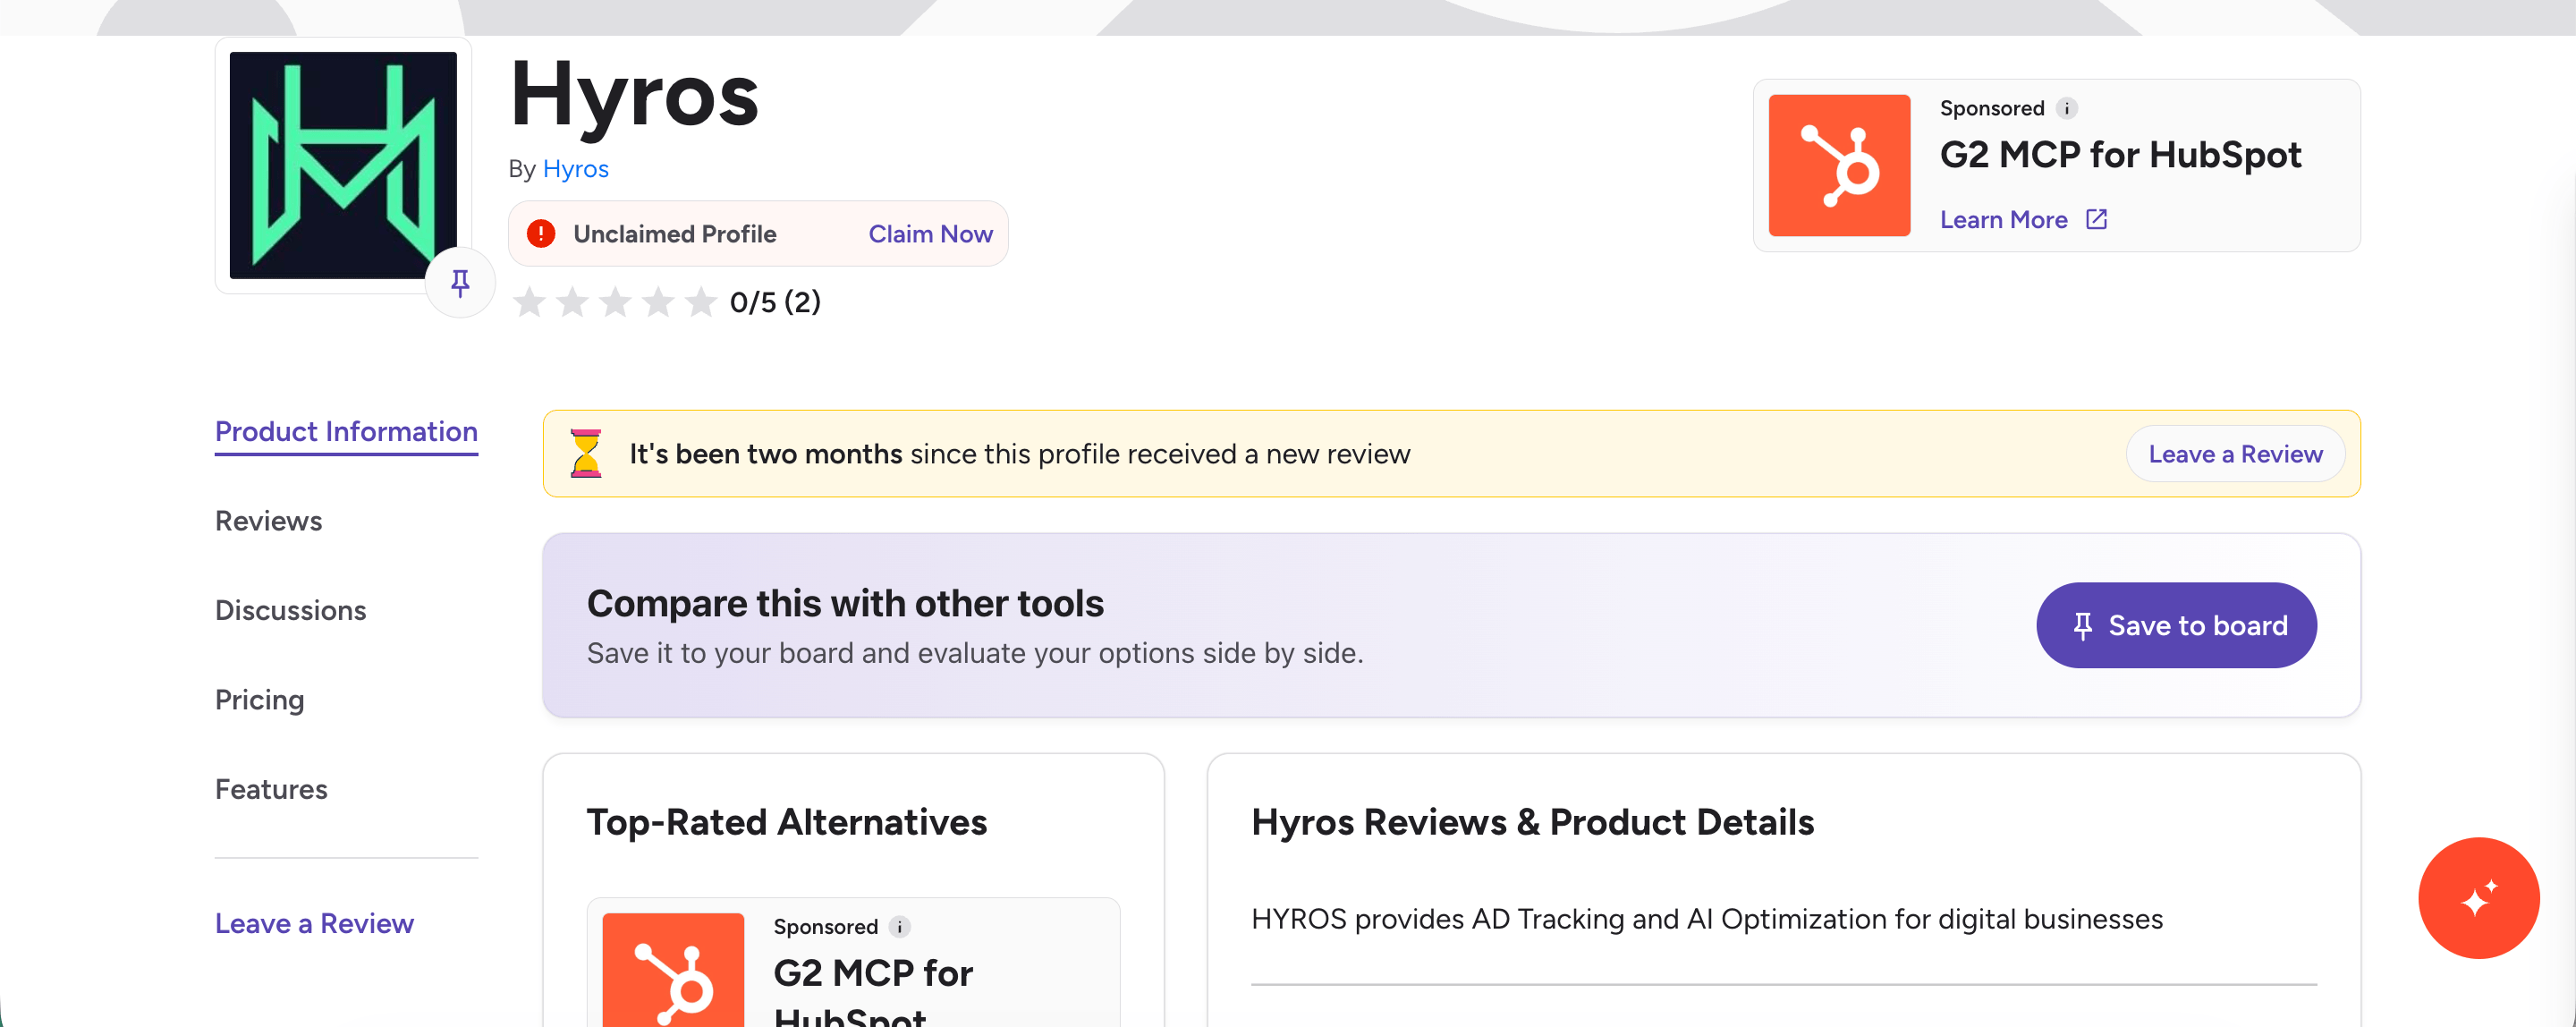Click the Save to board button
The image size is (2576, 1027).
click(x=2176, y=625)
